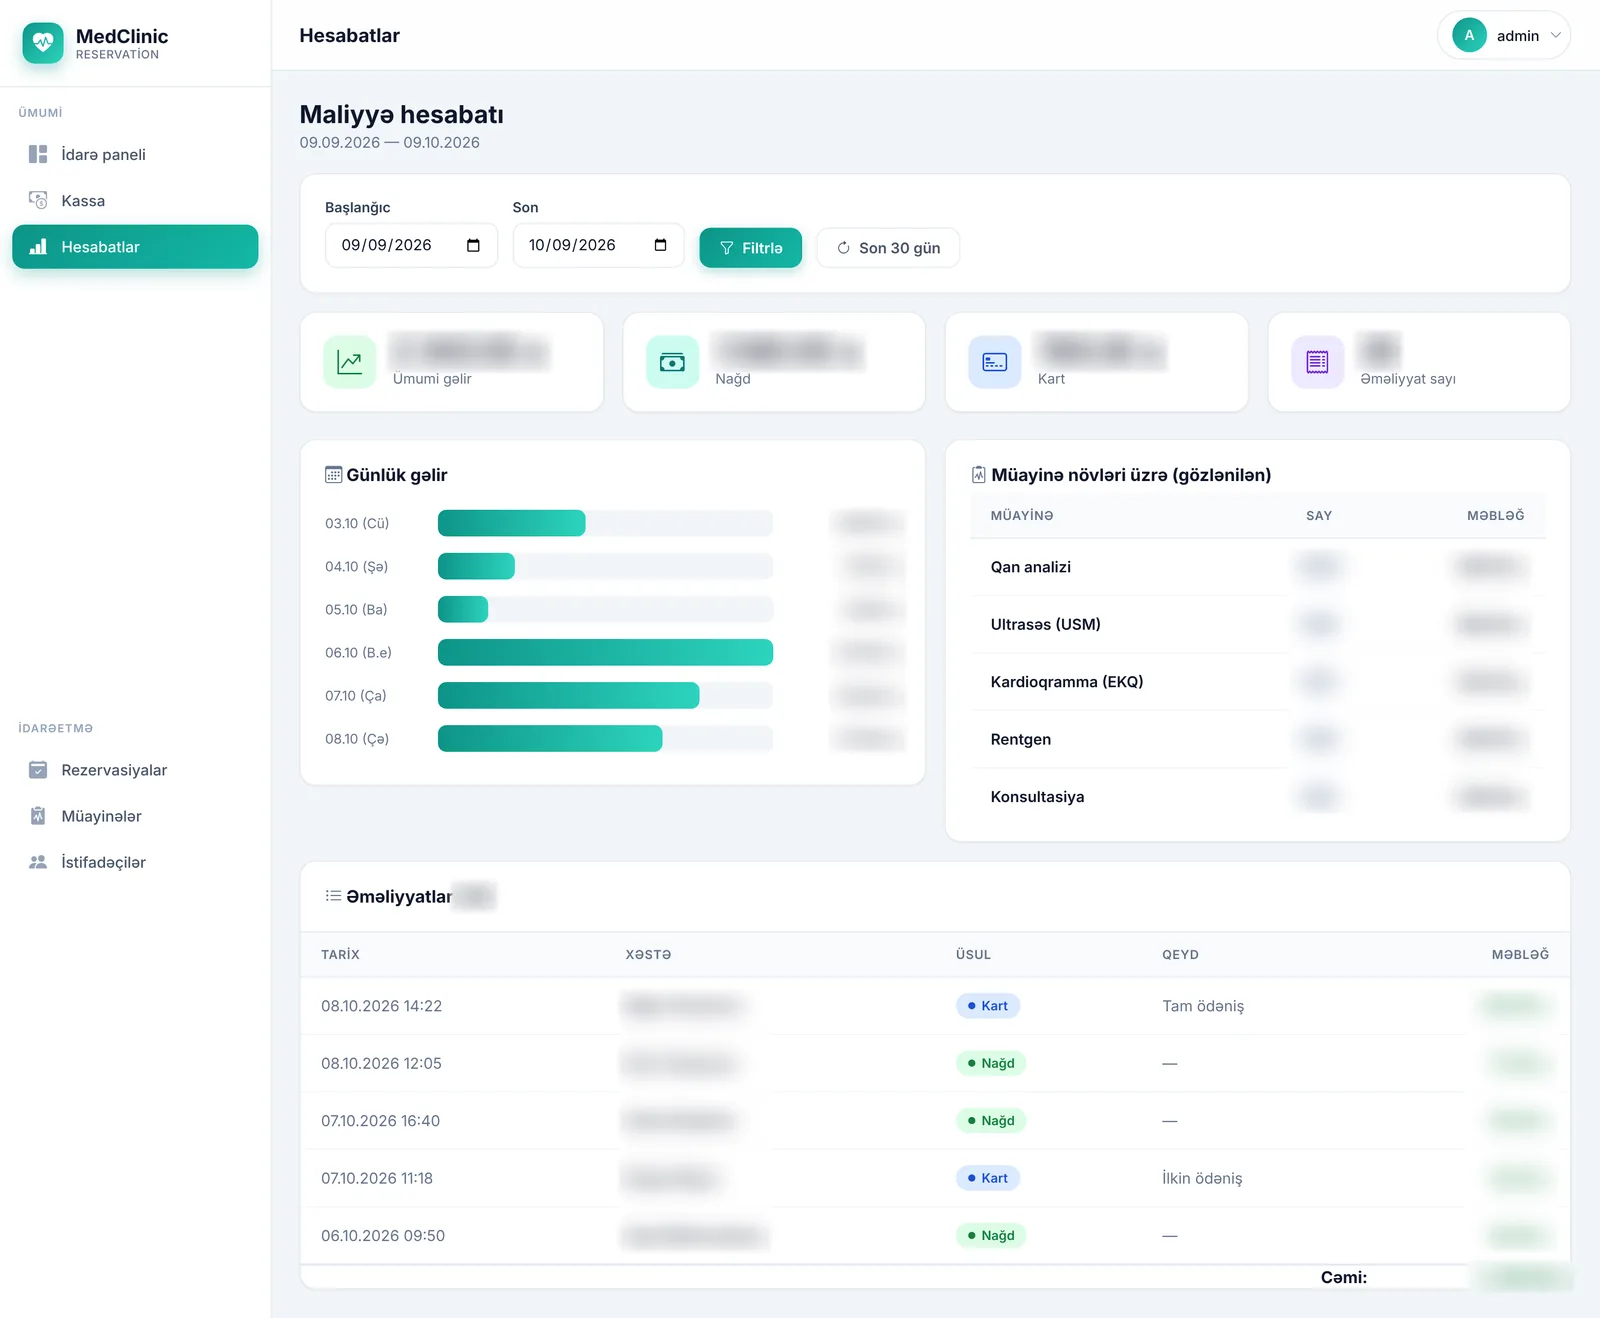Image resolution: width=1600 pixels, height=1318 pixels.
Task: Click the Əməliyyatlar list heading icon
Action: (333, 896)
